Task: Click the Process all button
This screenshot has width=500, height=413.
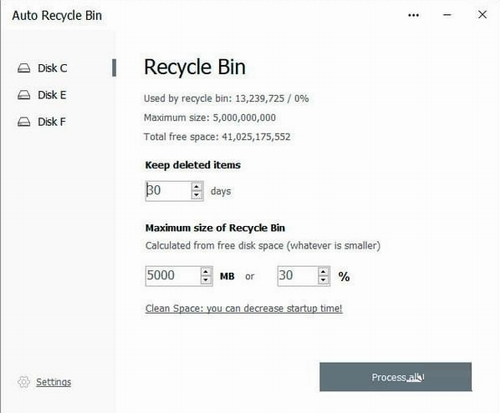Action: click(x=396, y=377)
